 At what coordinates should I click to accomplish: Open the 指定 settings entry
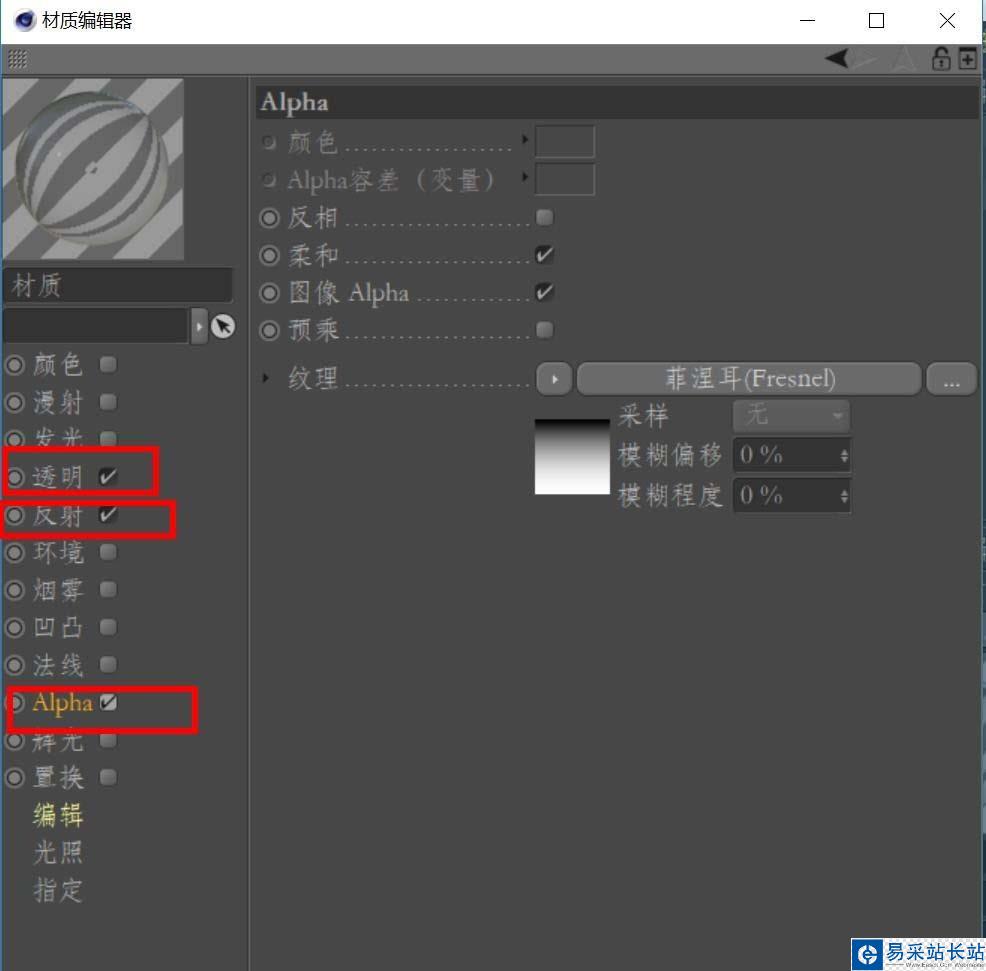click(x=58, y=891)
